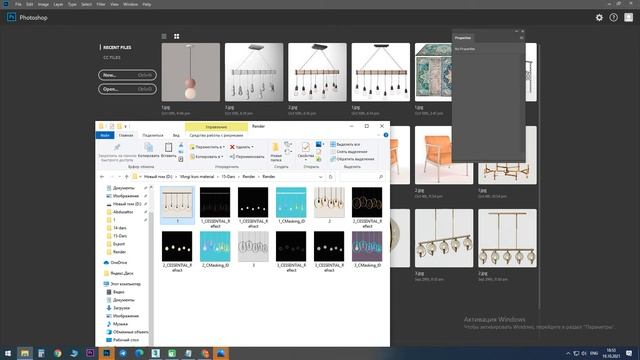Open Explorer help icon in ribbon
The height and width of the screenshot is (360, 640).
386,135
